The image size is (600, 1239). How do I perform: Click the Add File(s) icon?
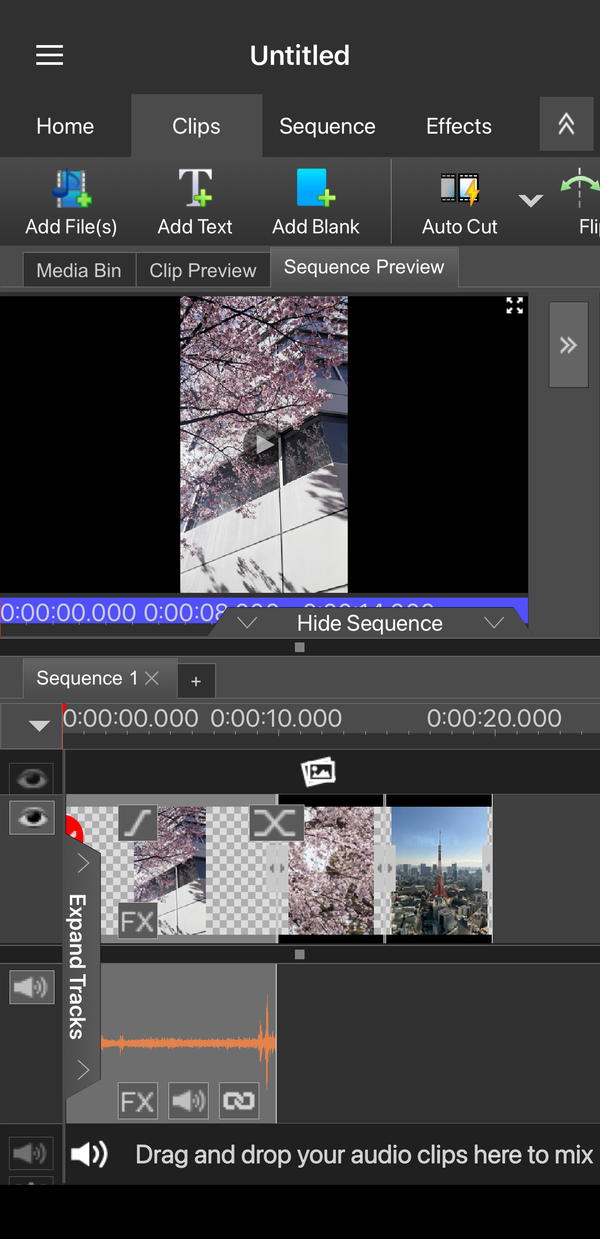click(71, 189)
